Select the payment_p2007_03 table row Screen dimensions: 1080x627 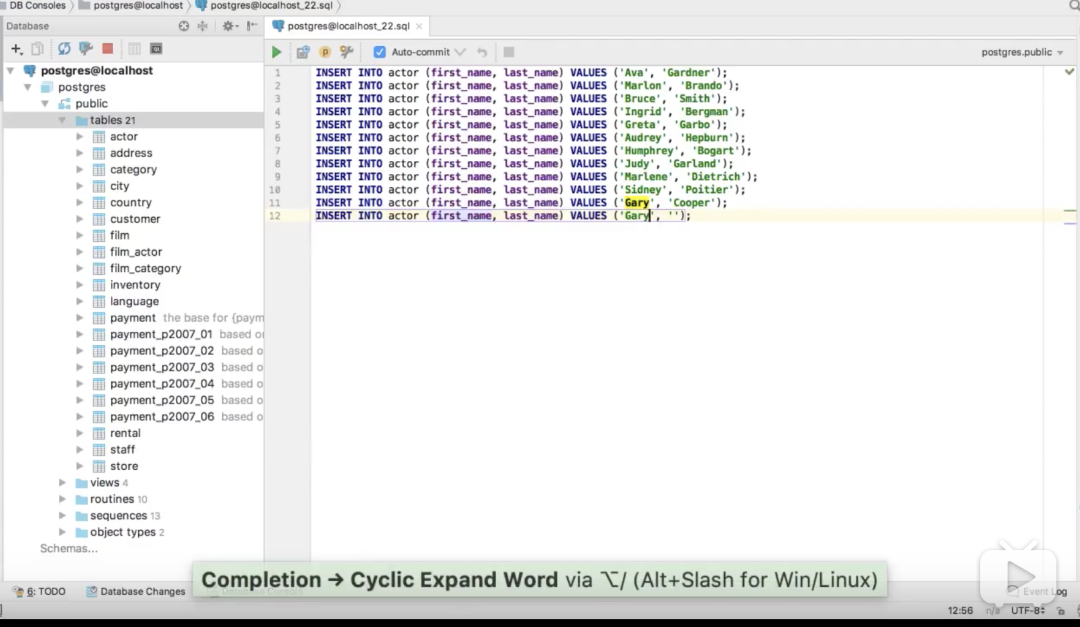pos(134,367)
